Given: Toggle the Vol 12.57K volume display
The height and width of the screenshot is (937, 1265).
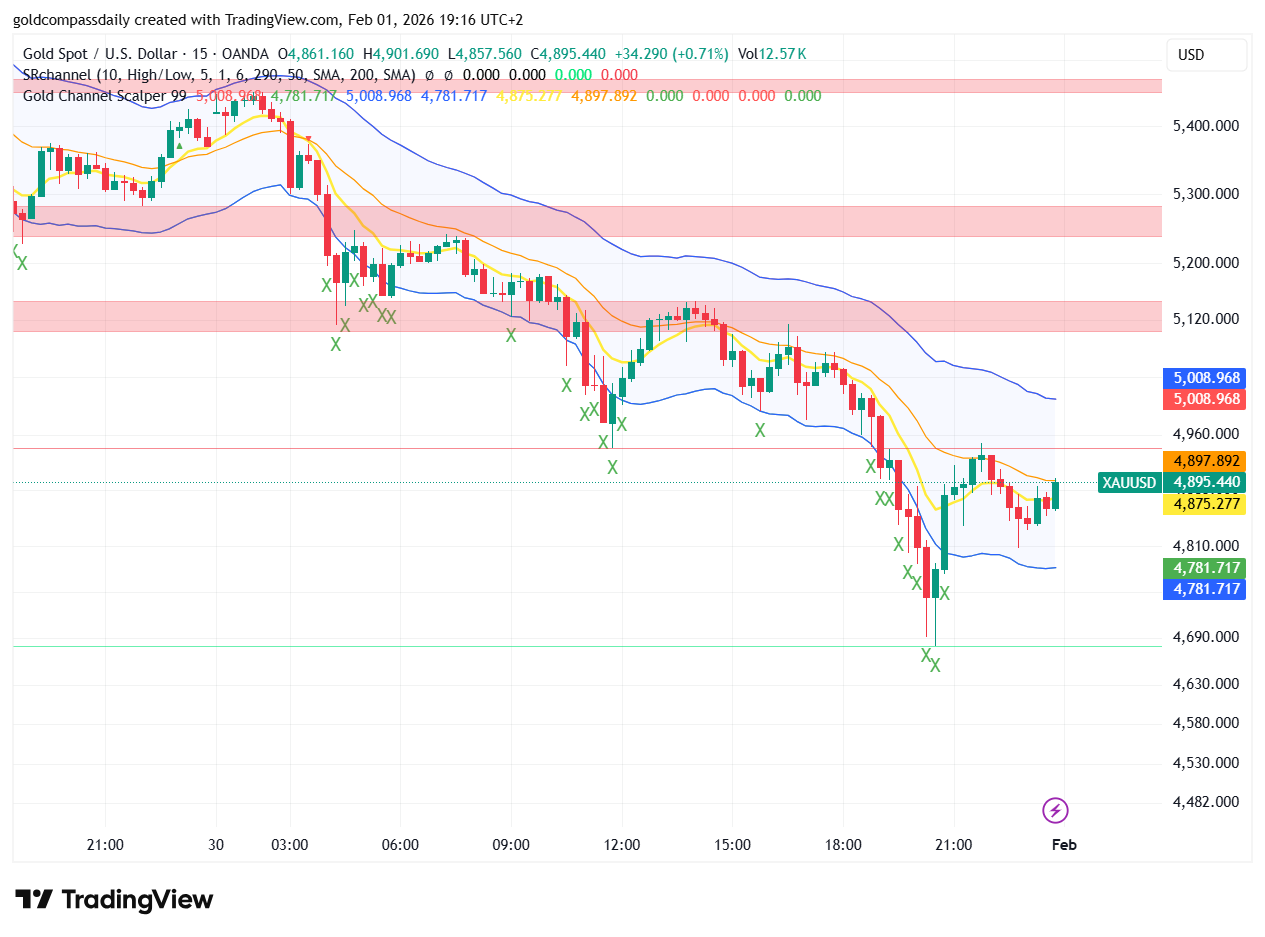Looking at the screenshot, I should (x=772, y=54).
